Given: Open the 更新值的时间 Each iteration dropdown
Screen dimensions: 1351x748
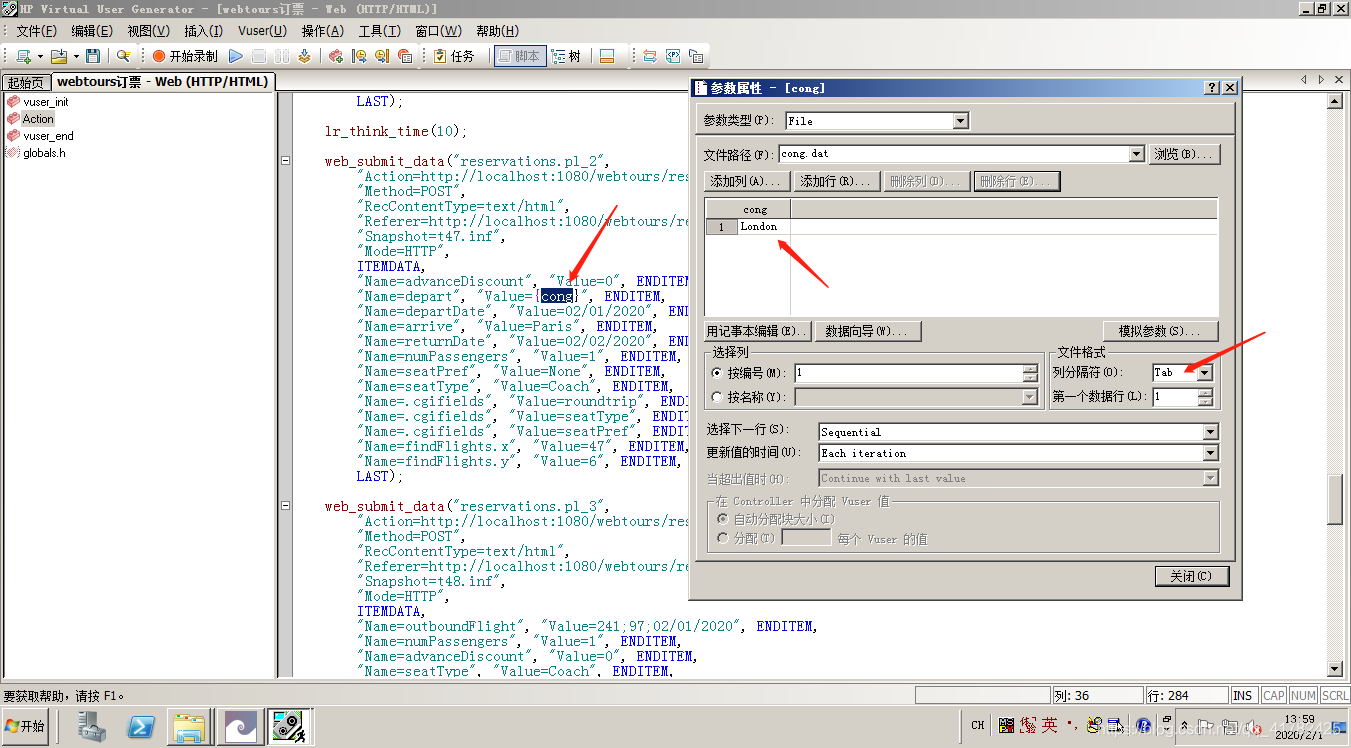Looking at the screenshot, I should point(1211,453).
